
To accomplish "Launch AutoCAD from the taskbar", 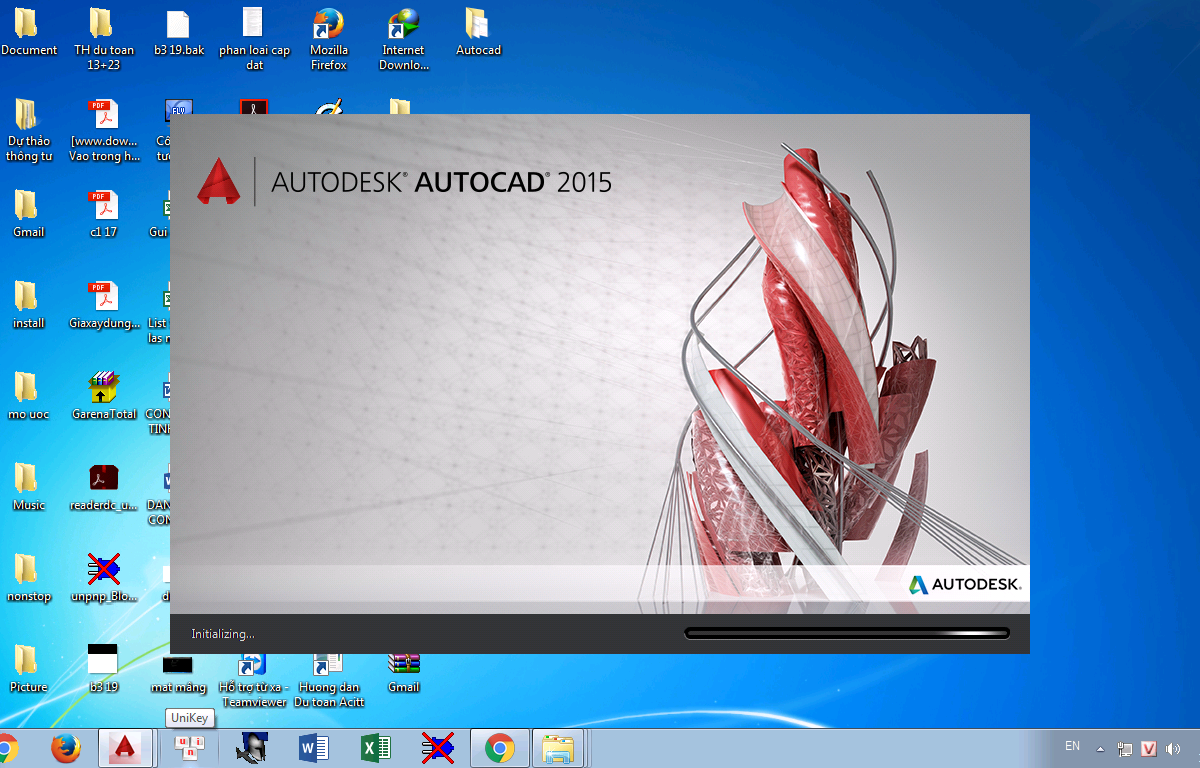I will (x=125, y=748).
